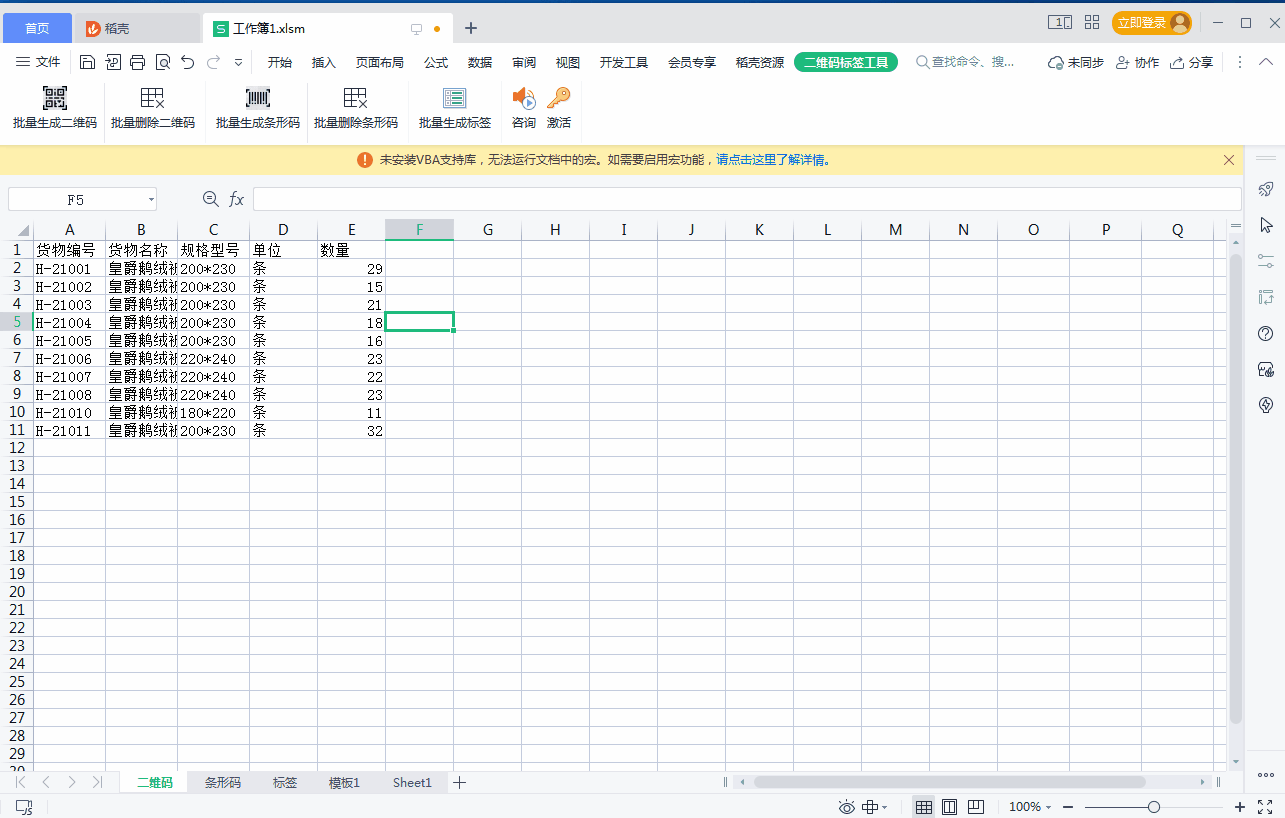Click the 分享 share button
This screenshot has width=1285, height=818.
pos(1192,63)
